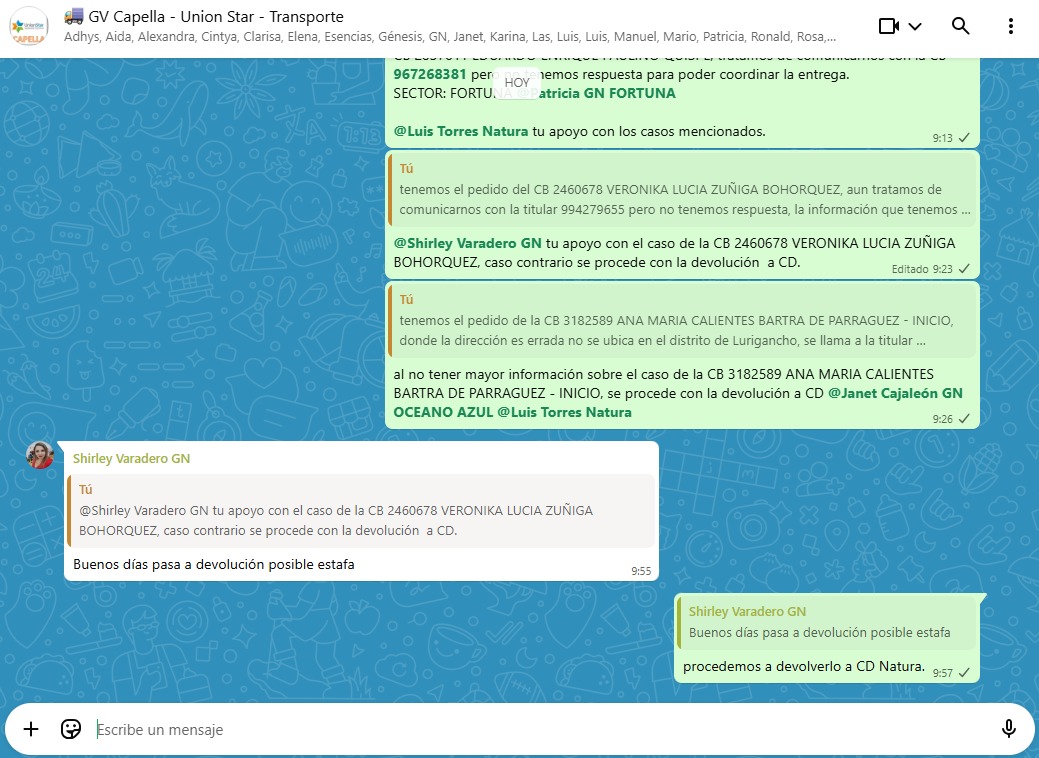Open quoted reply inside Shirley's white message
Viewport: 1039px width, 758px height.
click(360, 510)
